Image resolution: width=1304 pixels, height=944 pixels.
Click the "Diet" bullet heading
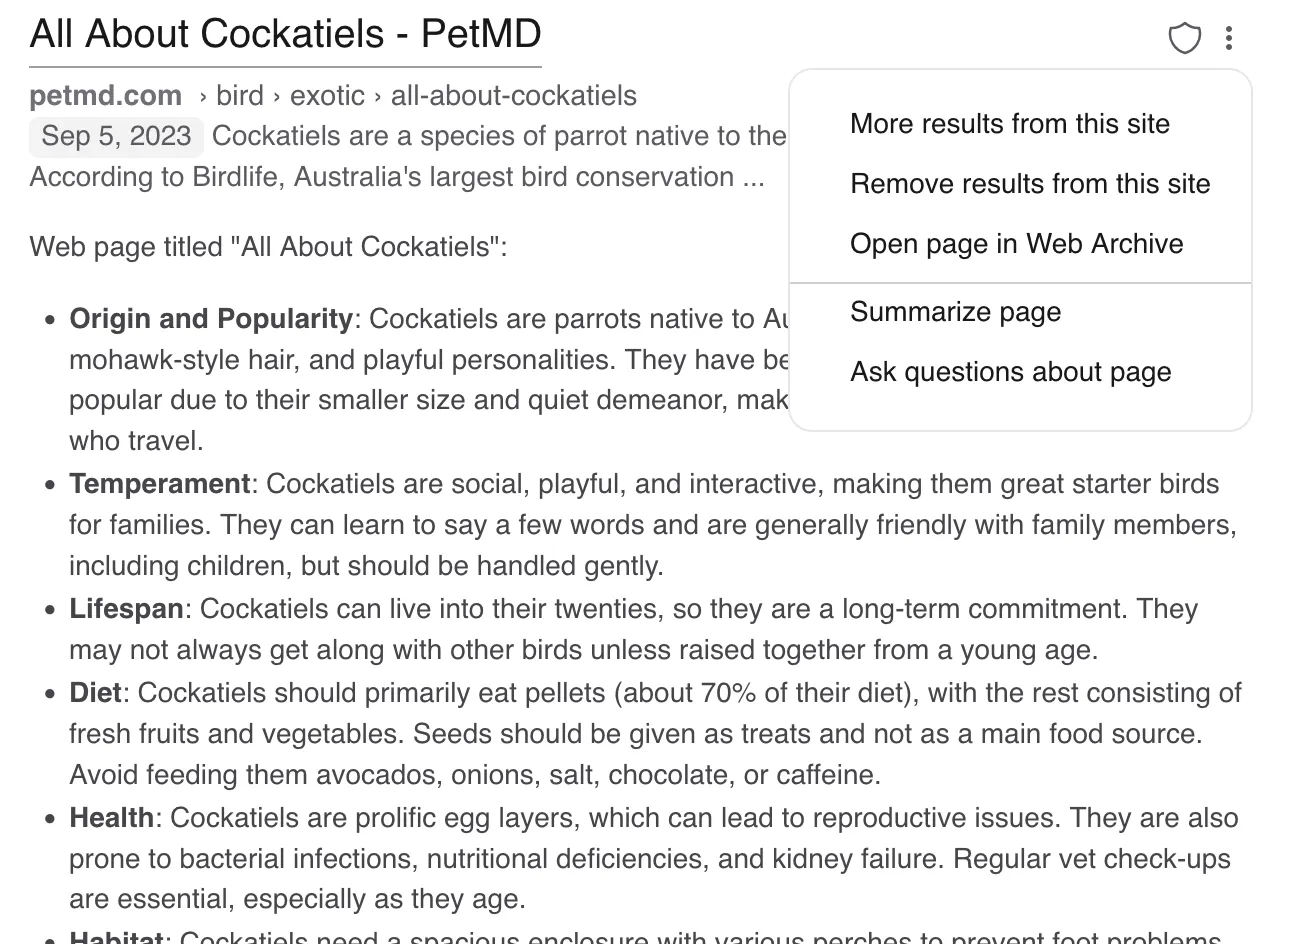(x=95, y=693)
